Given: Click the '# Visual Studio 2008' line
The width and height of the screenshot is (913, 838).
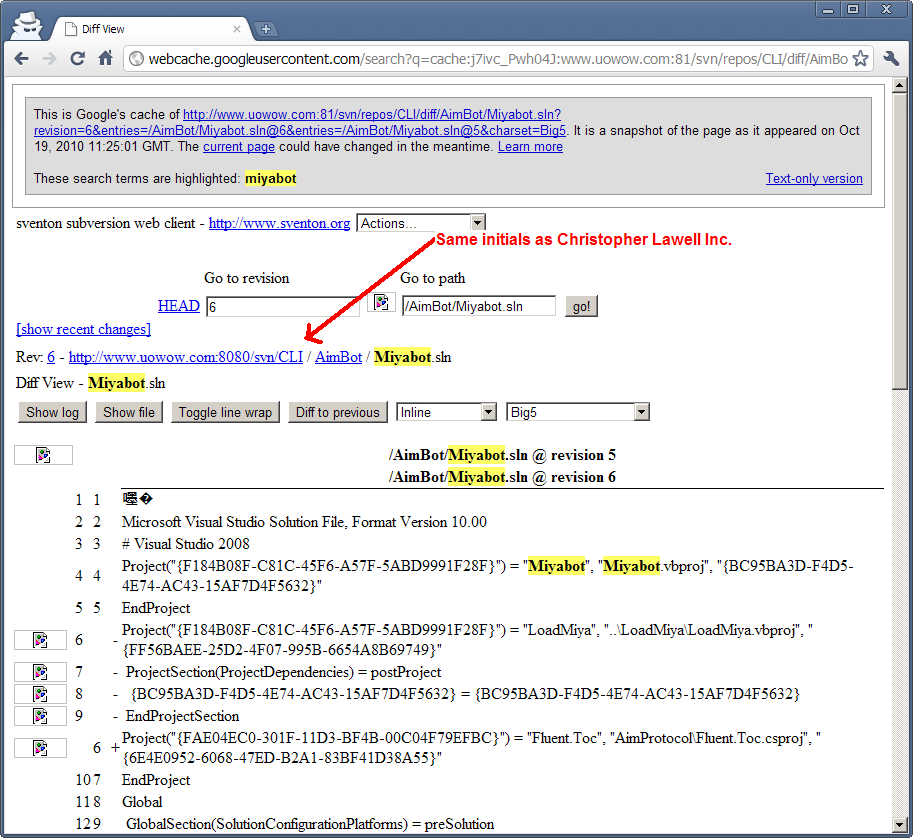Looking at the screenshot, I should point(186,544).
